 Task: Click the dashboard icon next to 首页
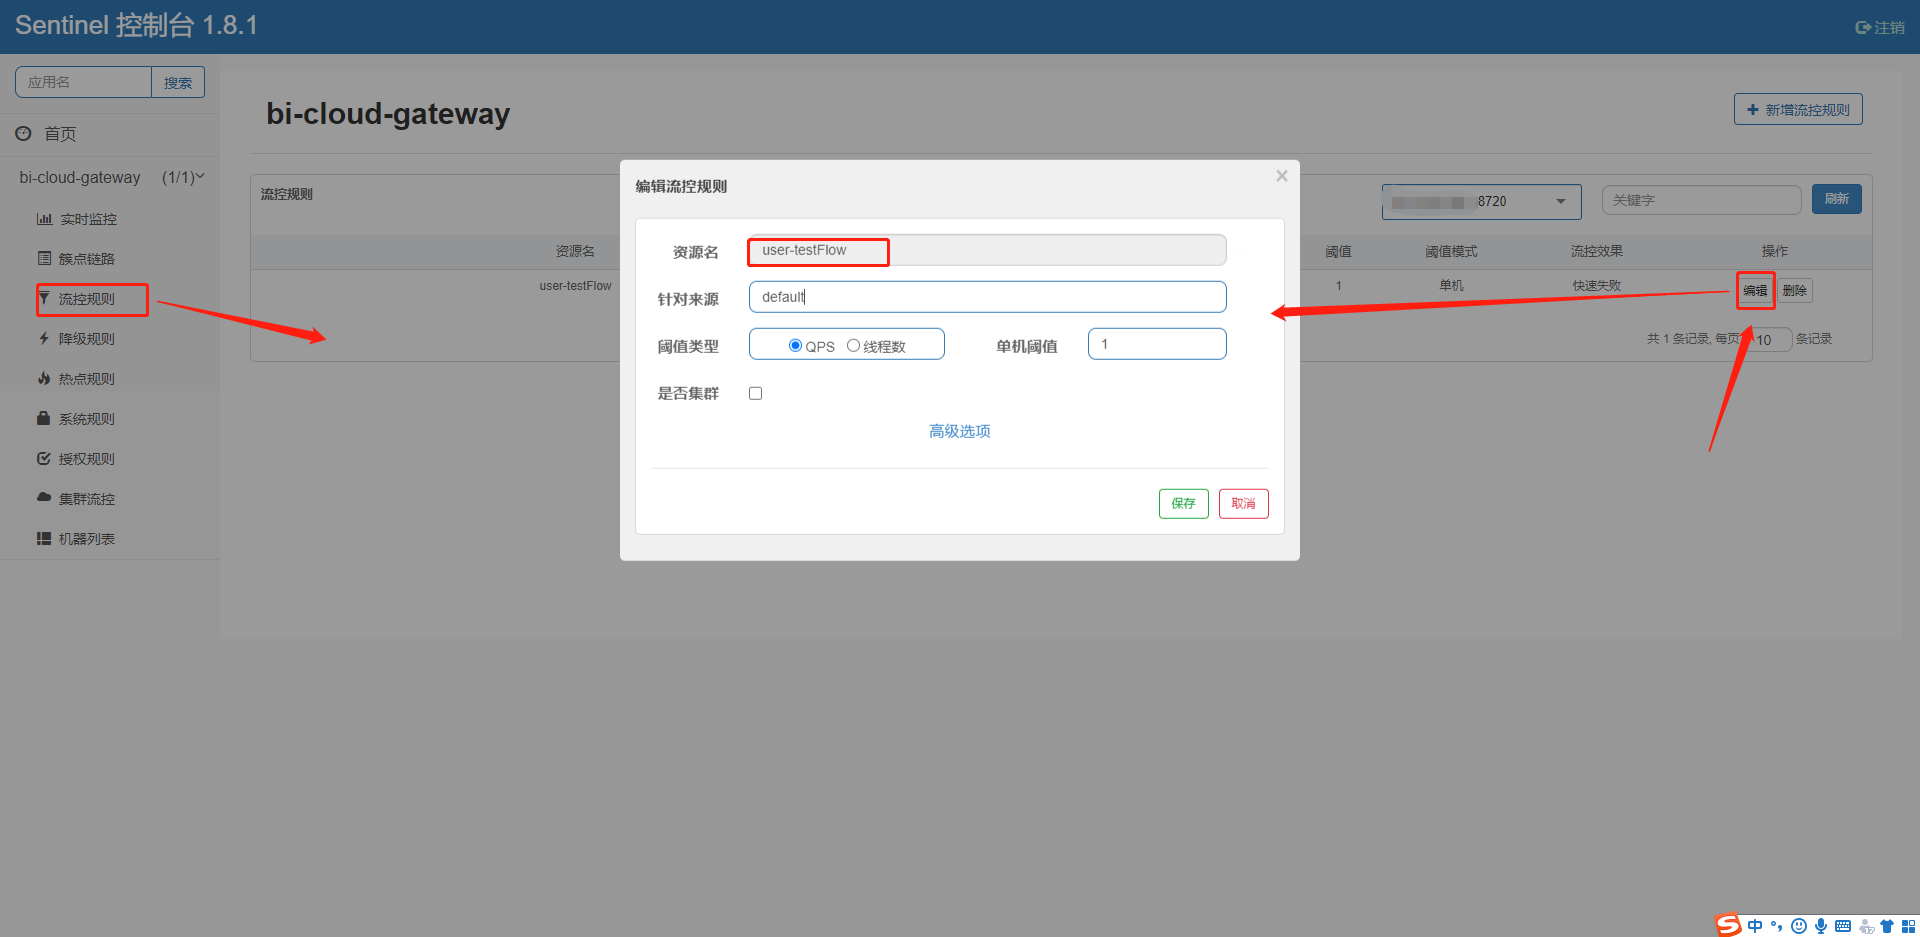(23, 133)
